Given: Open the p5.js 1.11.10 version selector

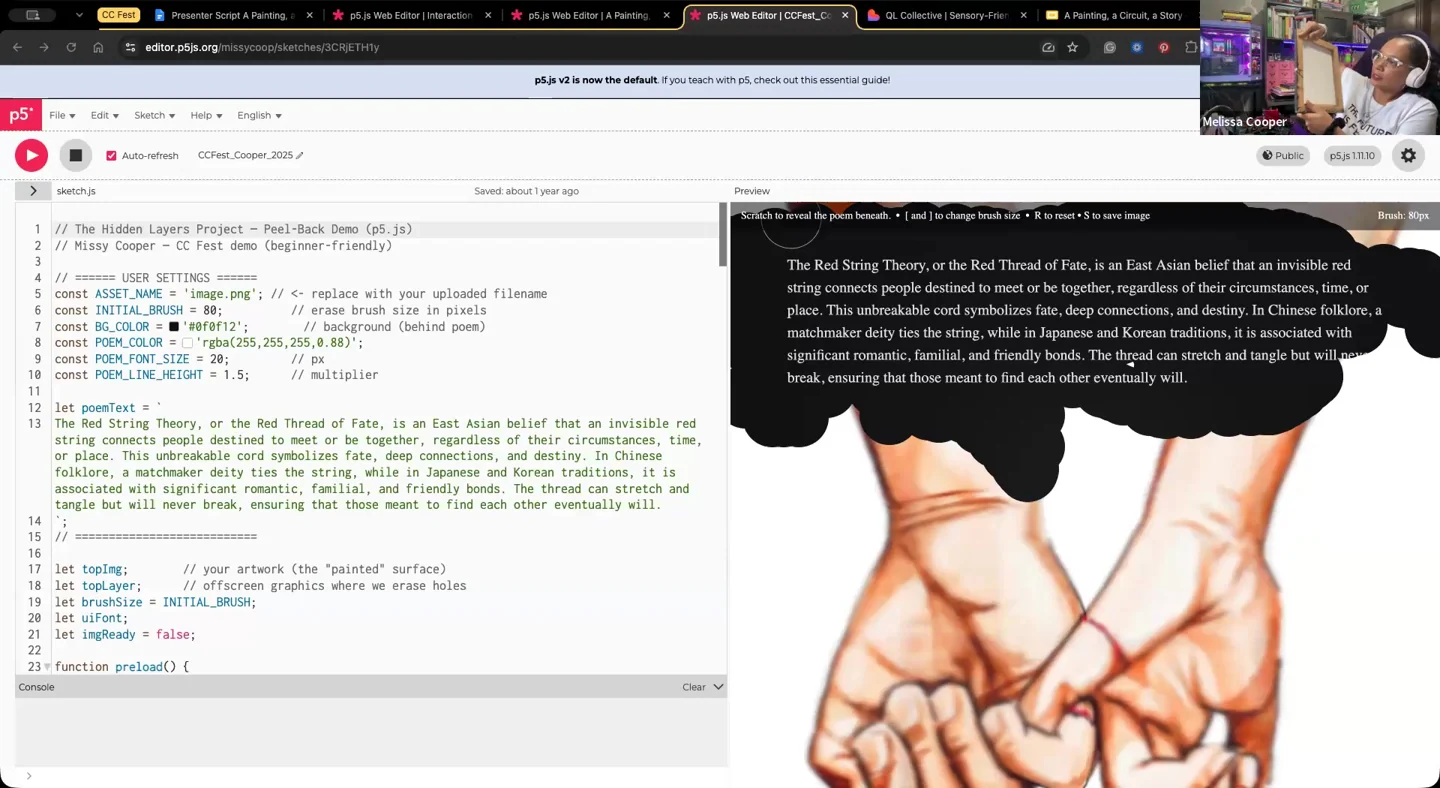Looking at the screenshot, I should pyautogui.click(x=1352, y=155).
